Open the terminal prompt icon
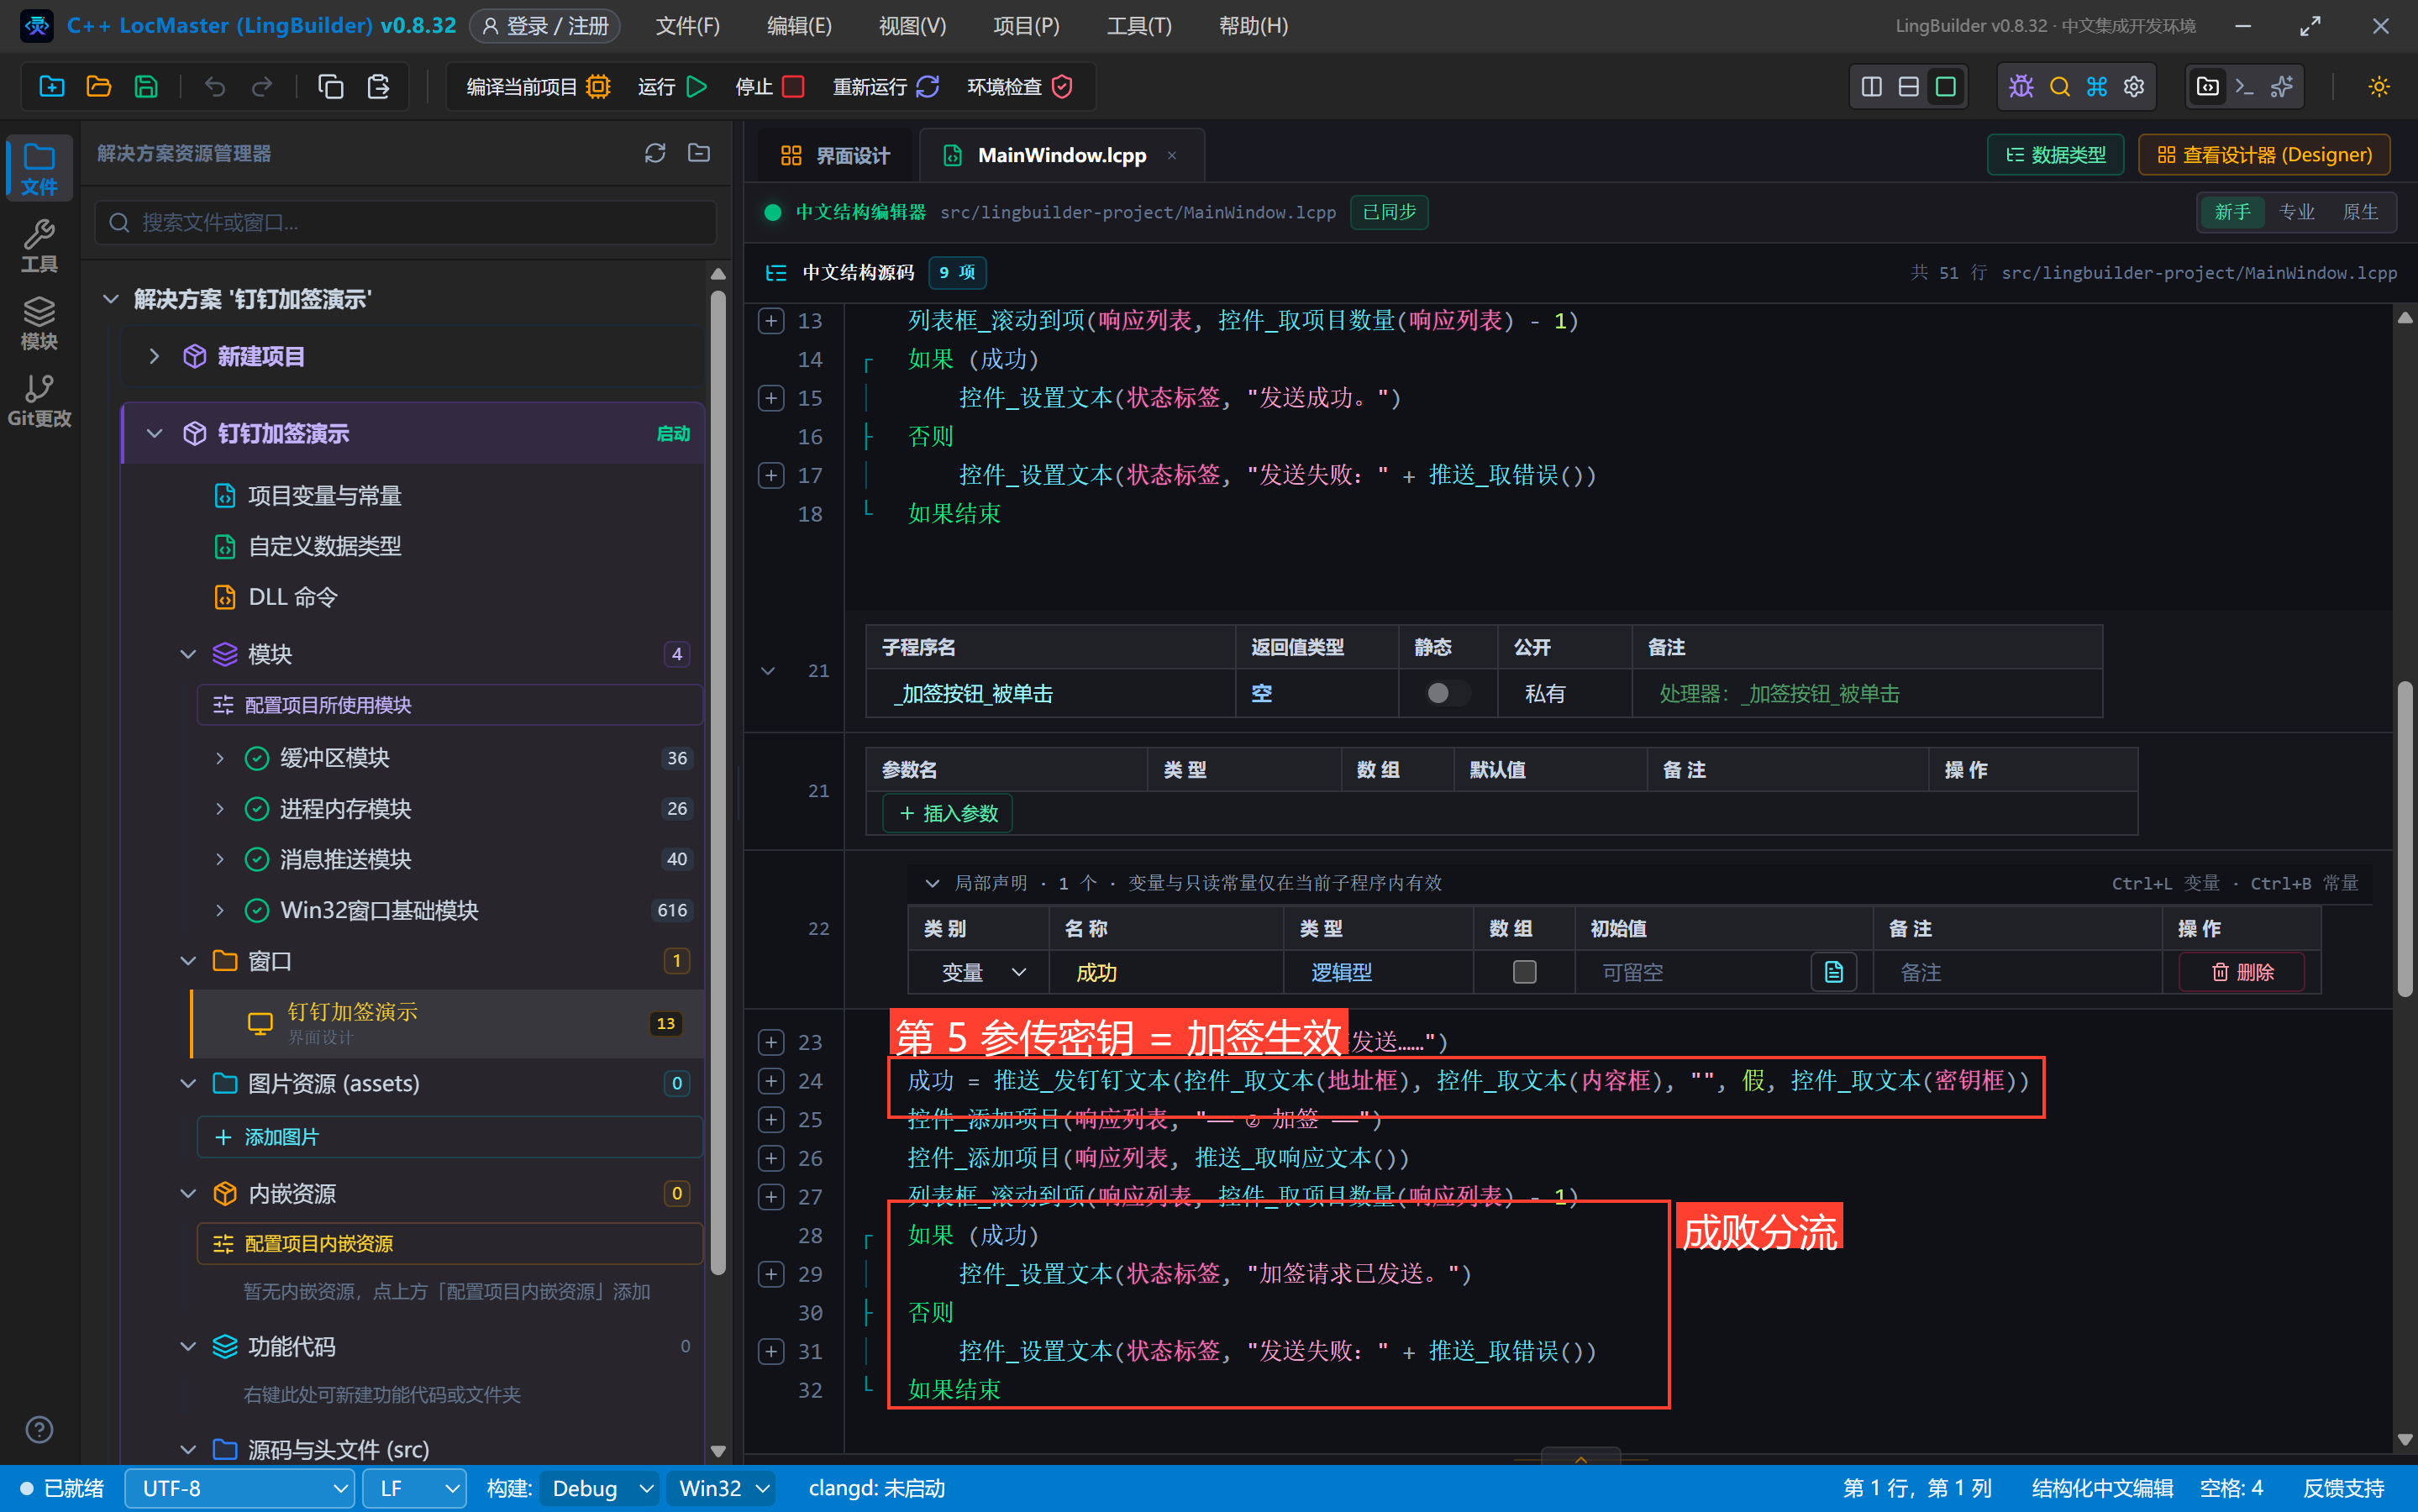 (2245, 87)
